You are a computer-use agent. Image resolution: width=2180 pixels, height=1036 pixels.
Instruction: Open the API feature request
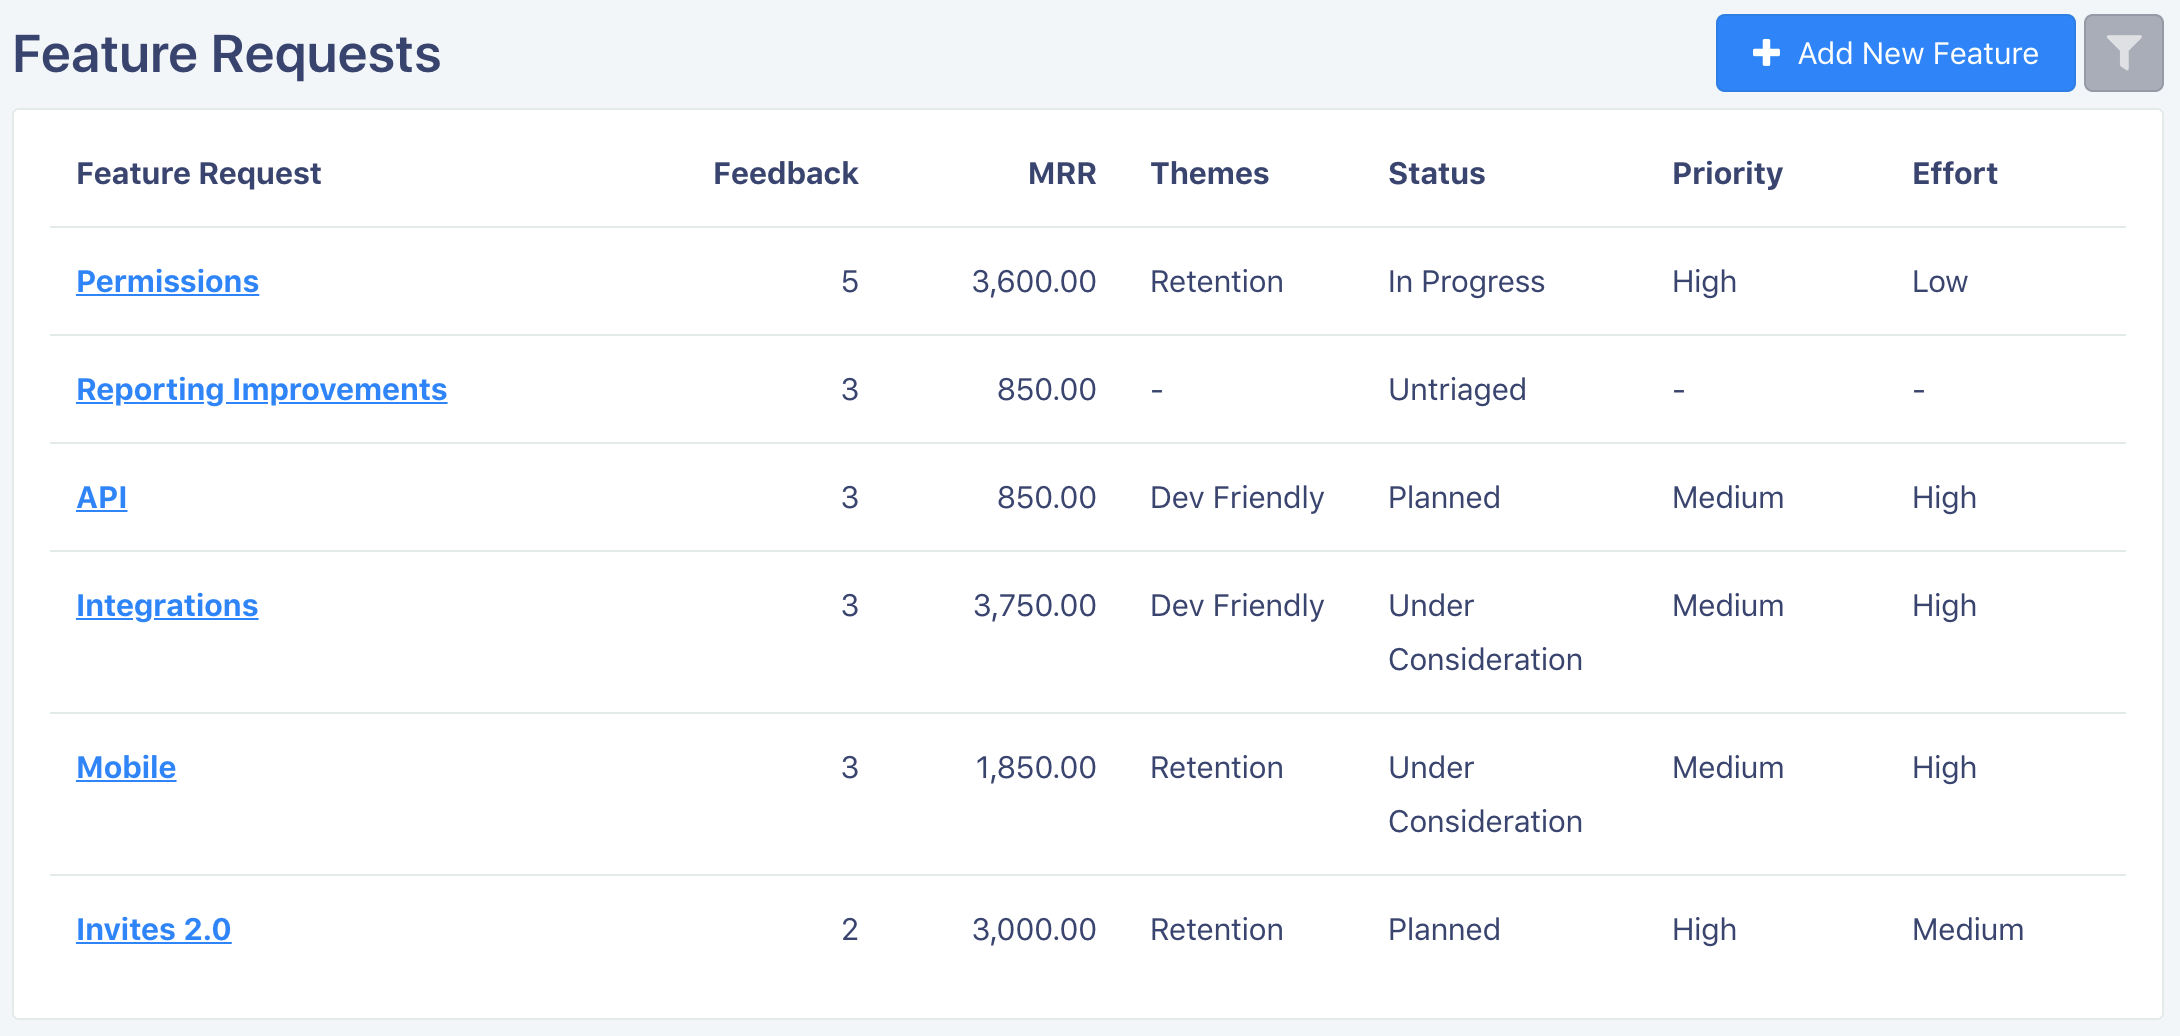pos(101,498)
